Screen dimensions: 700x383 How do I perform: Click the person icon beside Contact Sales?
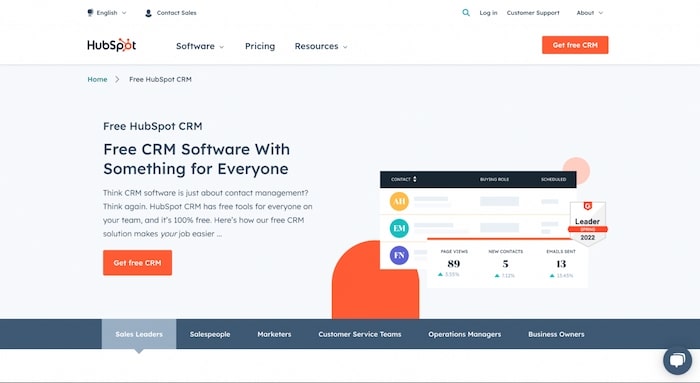pyautogui.click(x=148, y=13)
